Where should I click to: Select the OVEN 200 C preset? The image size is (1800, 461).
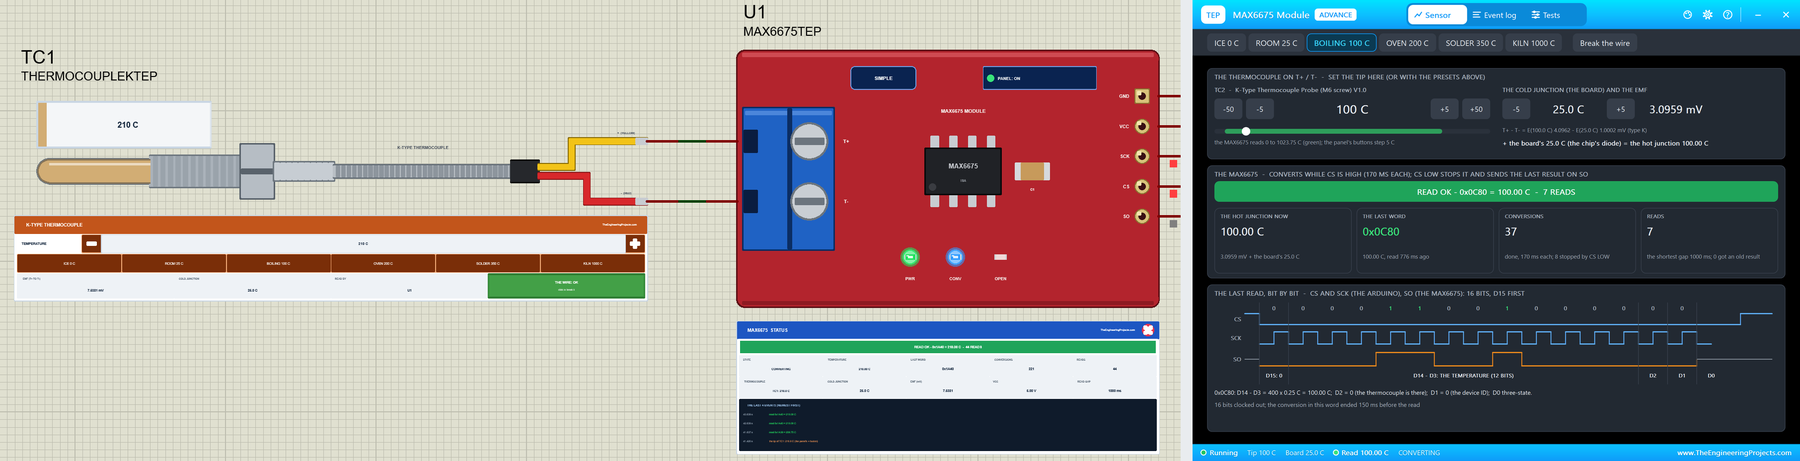coord(1407,43)
